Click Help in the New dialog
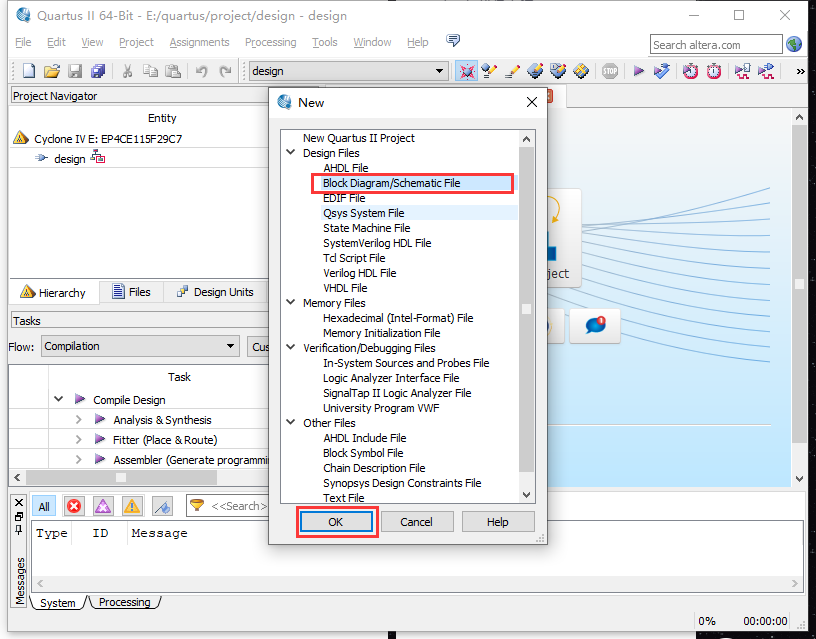816x639 pixels. click(x=498, y=522)
